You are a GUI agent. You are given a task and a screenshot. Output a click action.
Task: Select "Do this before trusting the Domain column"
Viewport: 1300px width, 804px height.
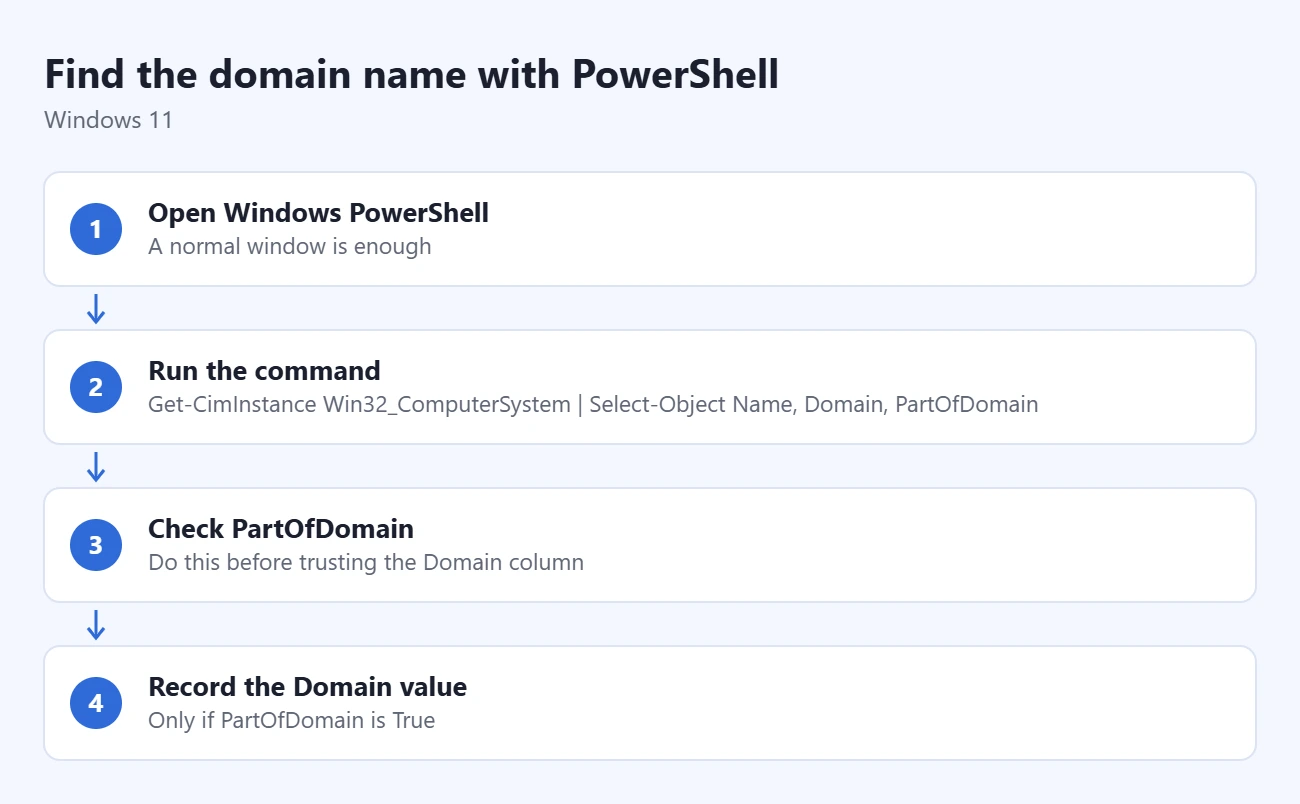(366, 562)
